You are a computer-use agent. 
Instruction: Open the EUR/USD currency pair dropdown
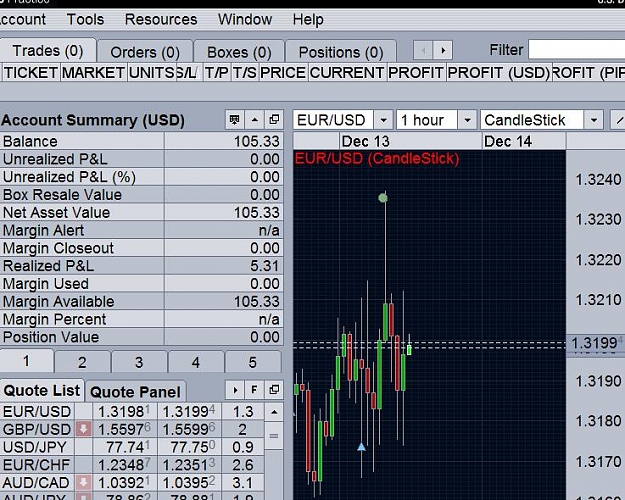click(383, 120)
